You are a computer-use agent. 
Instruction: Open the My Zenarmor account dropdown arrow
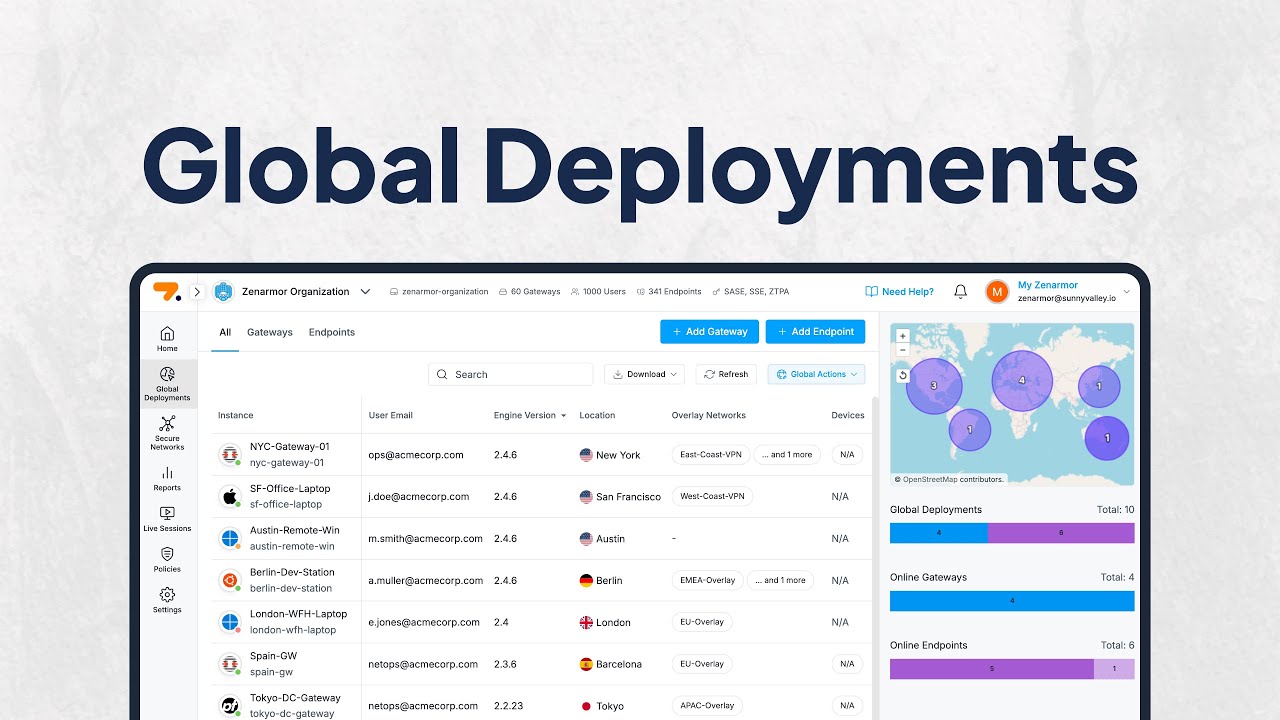pos(1127,292)
